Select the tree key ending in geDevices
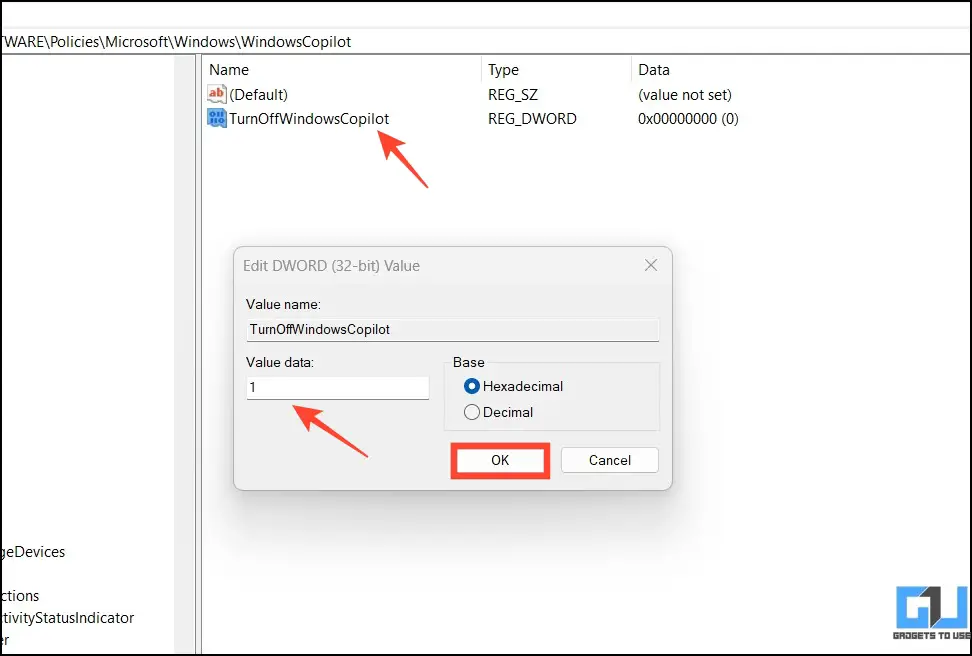 (33, 552)
